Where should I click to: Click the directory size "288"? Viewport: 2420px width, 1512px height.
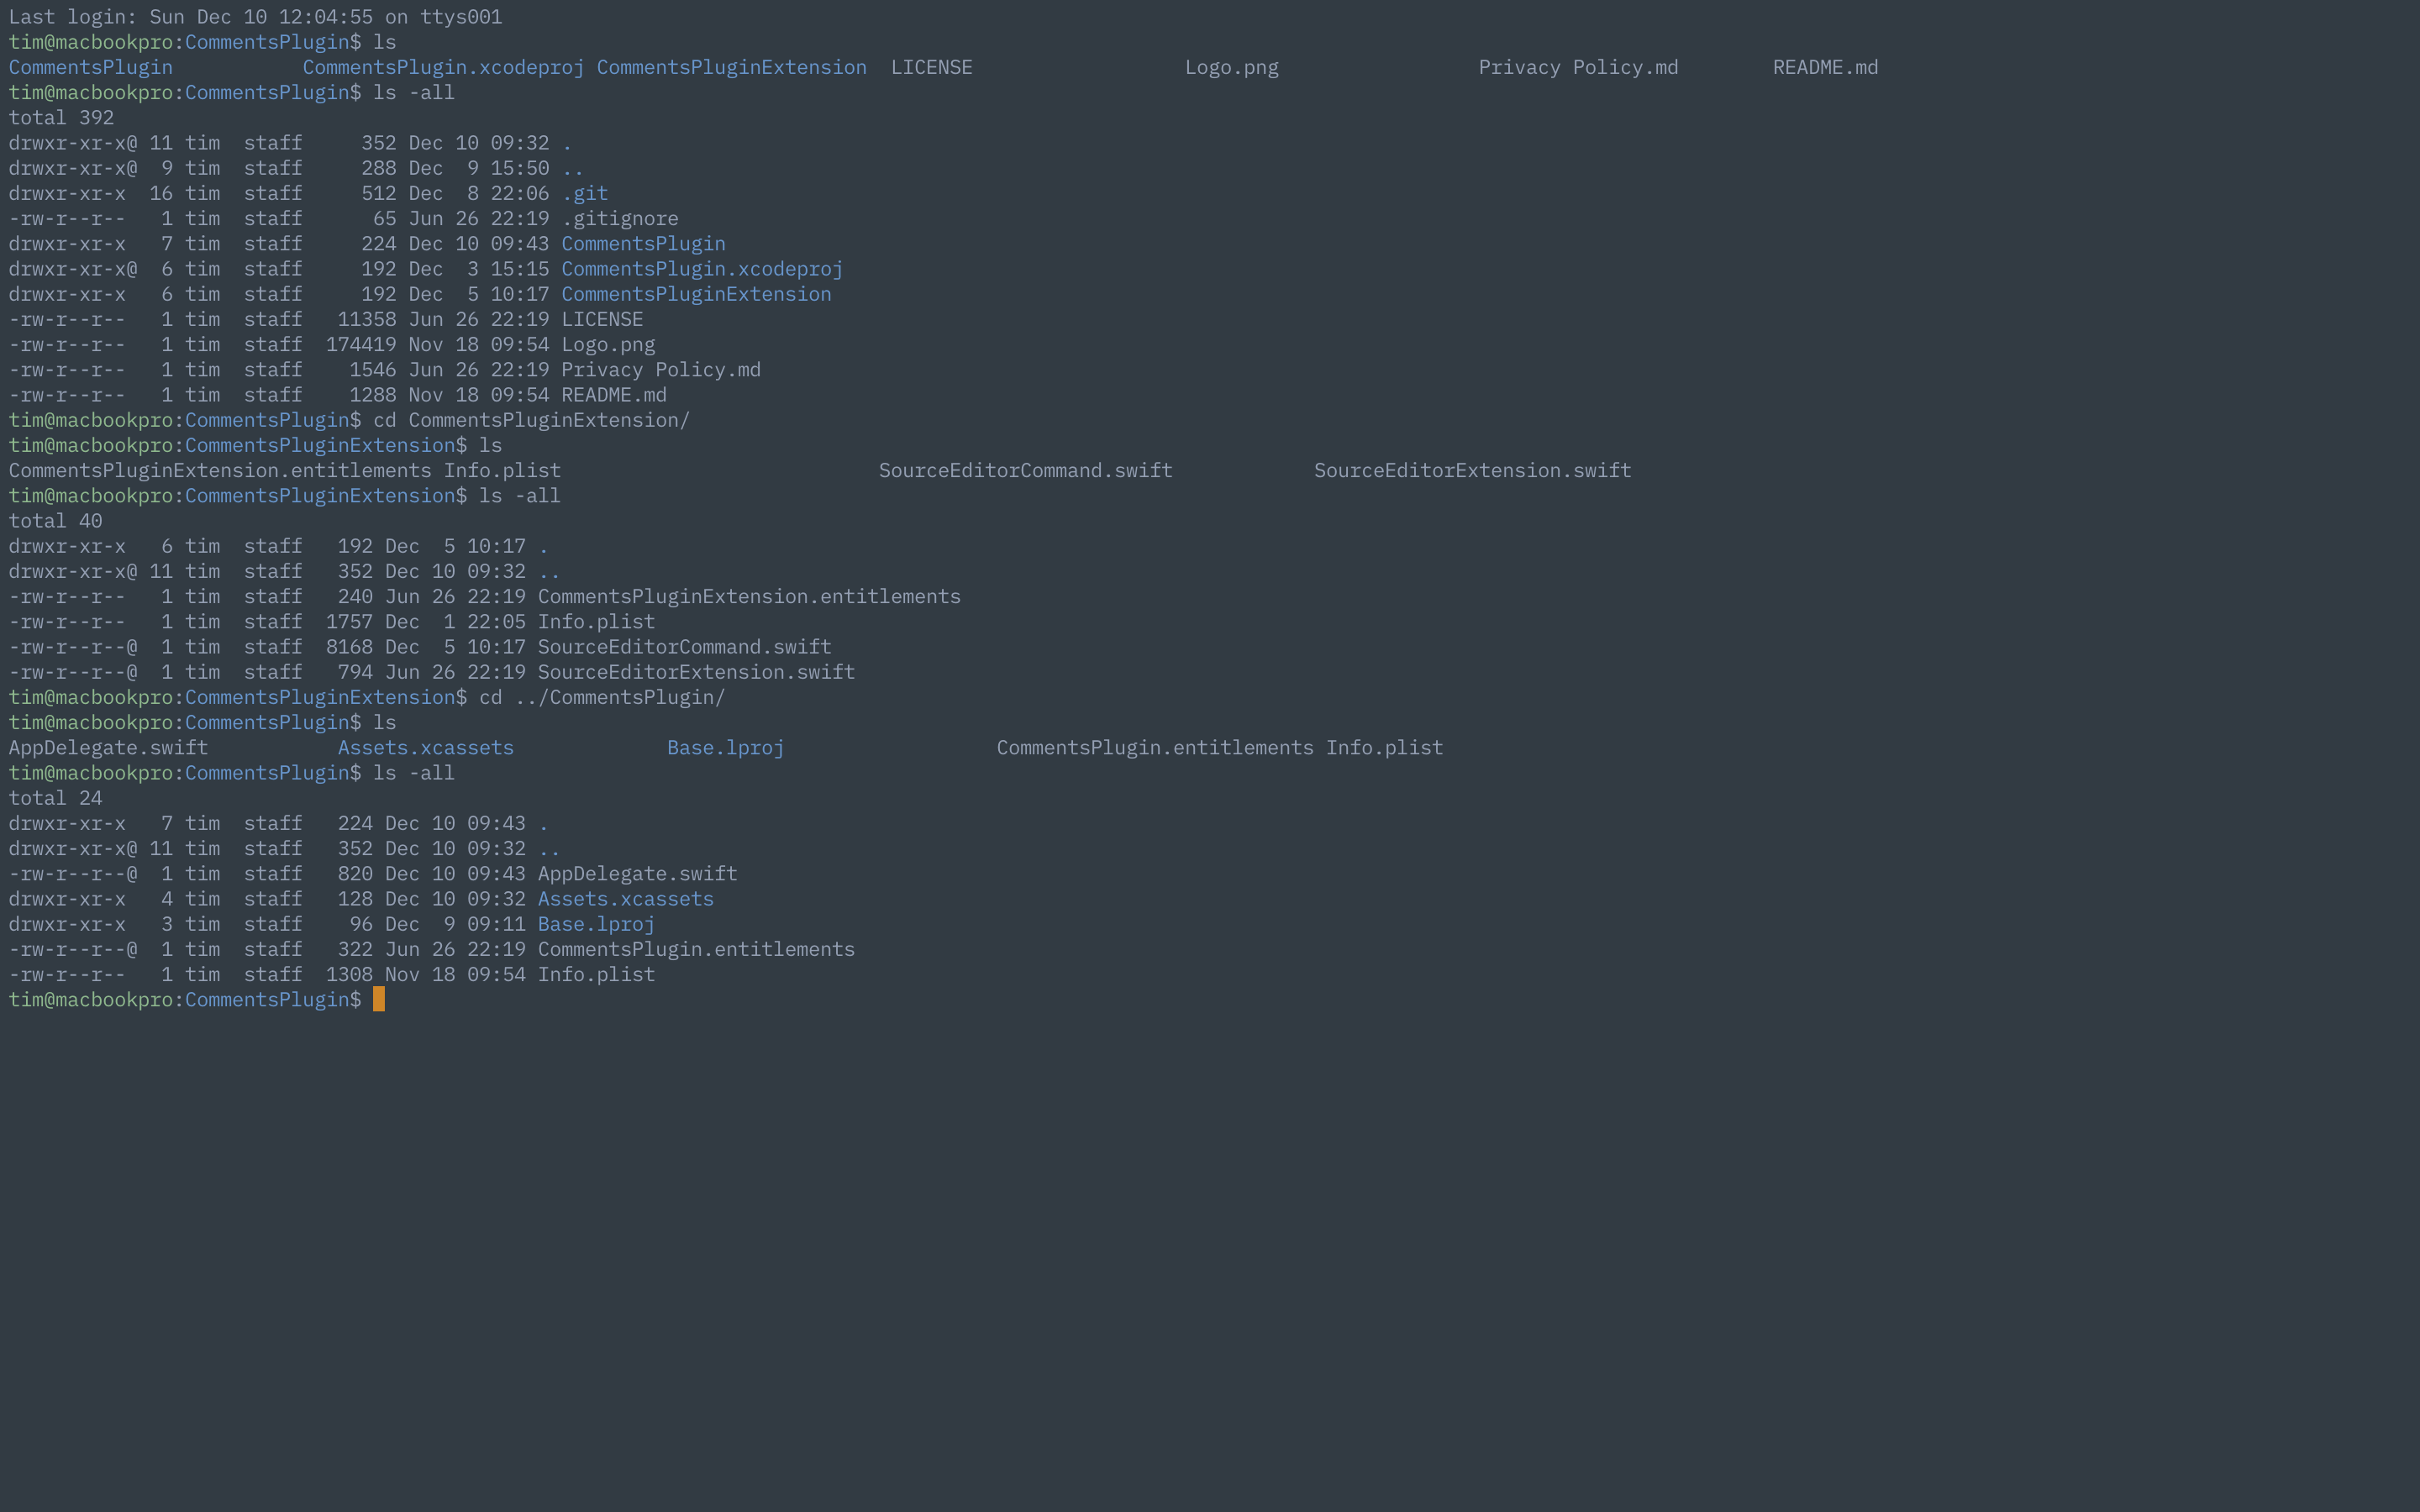pos(379,168)
